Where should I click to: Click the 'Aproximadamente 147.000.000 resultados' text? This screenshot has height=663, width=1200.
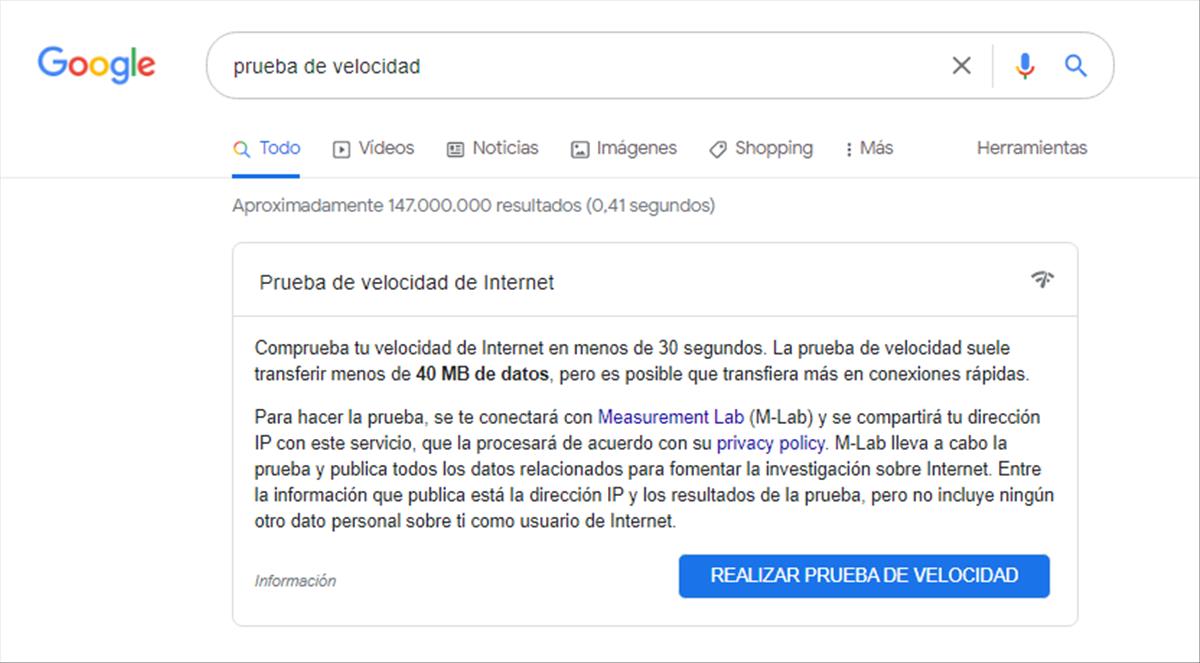click(x=406, y=206)
